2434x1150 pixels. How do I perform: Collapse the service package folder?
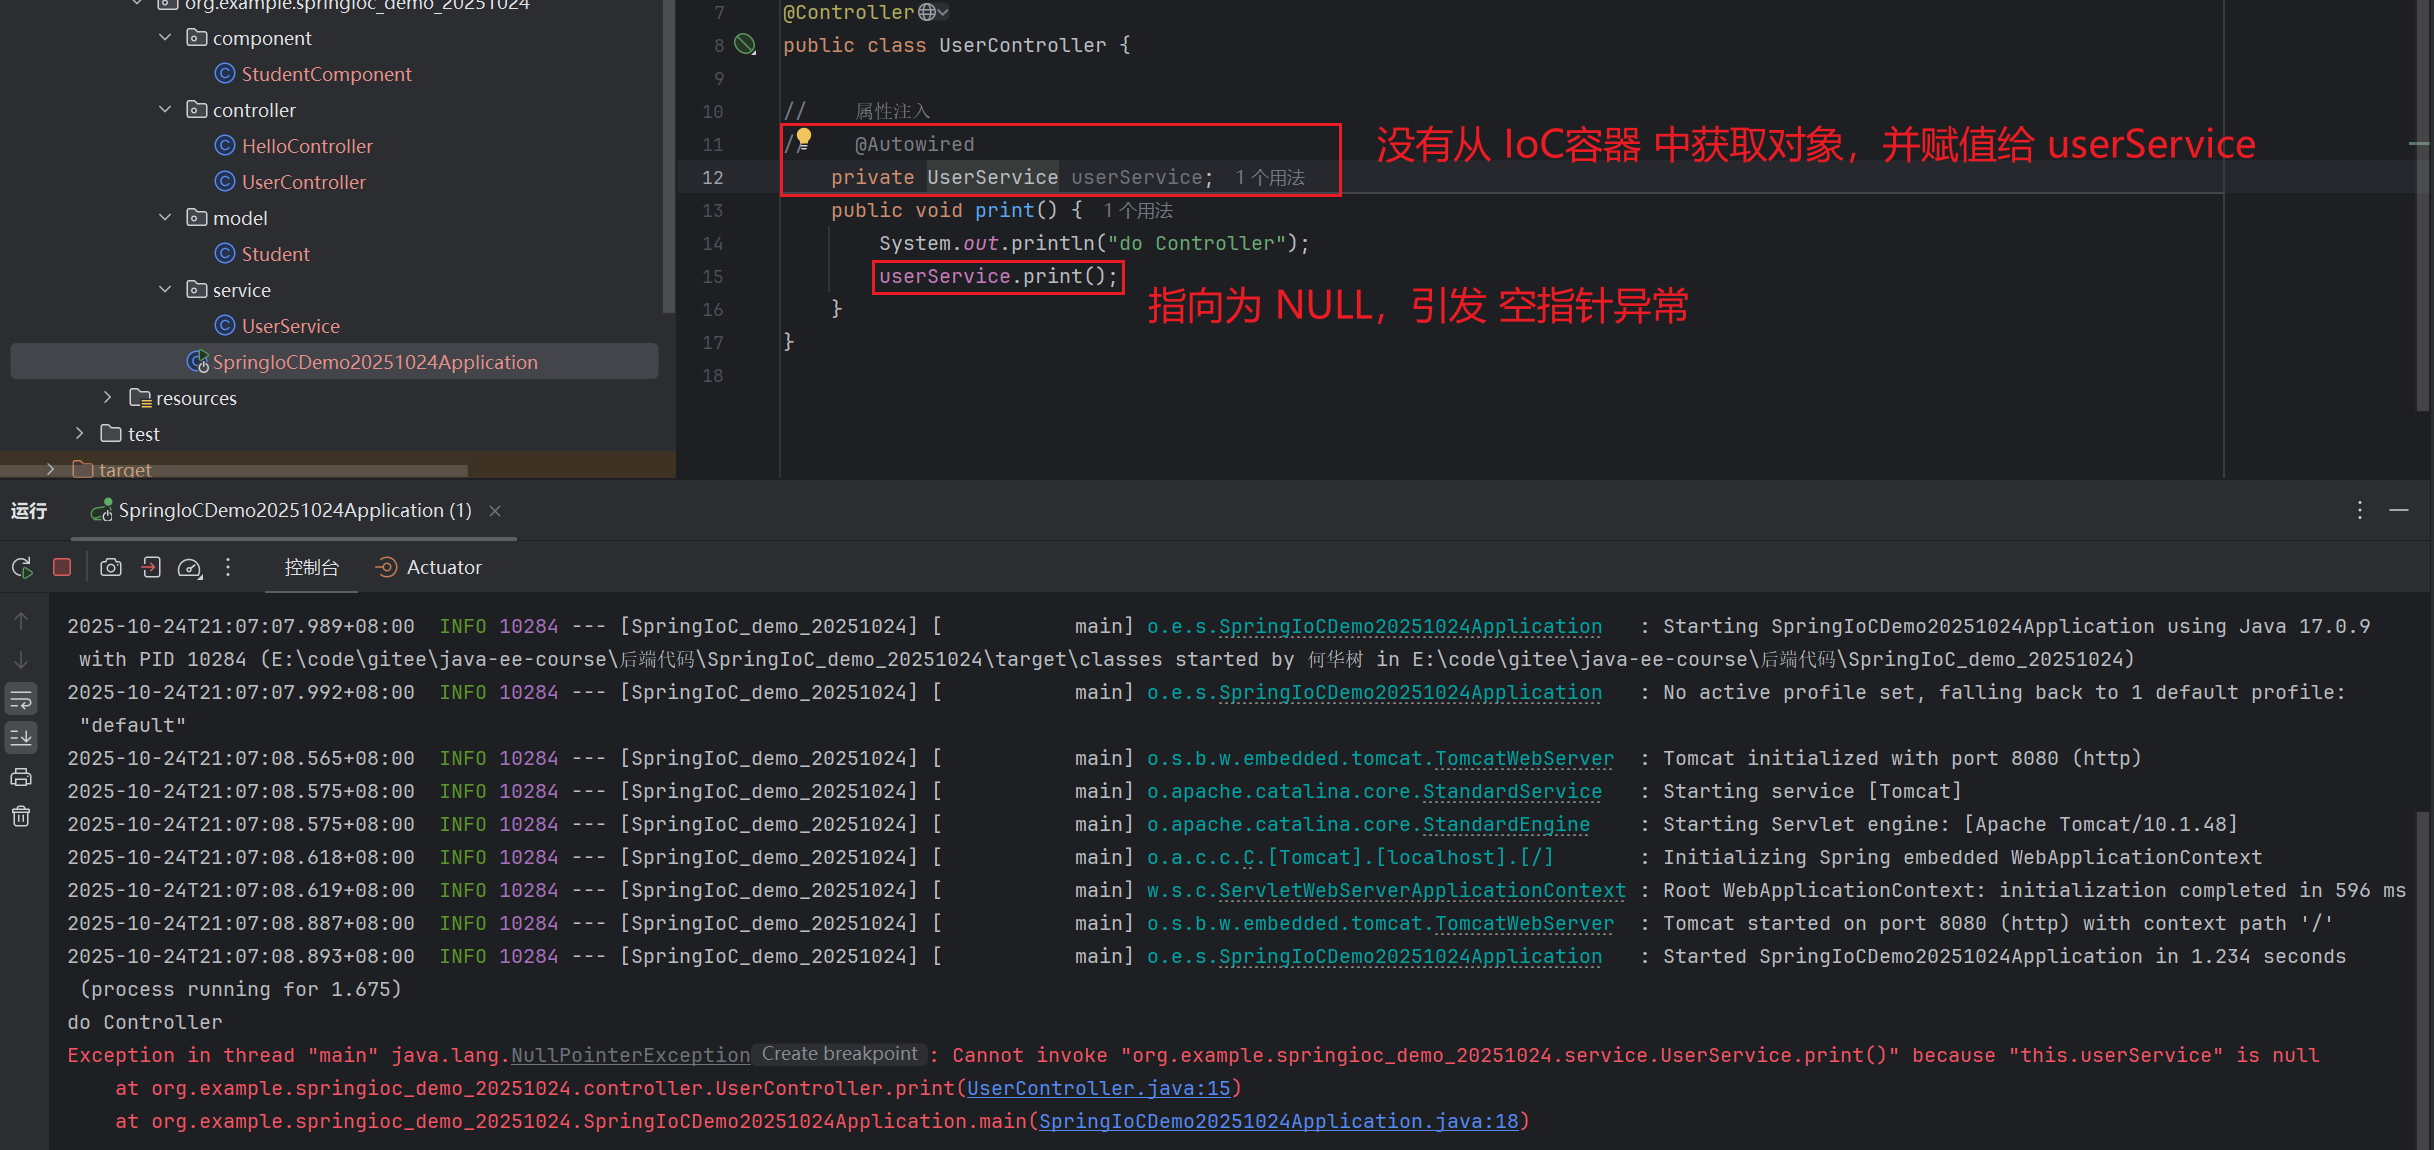pyautogui.click(x=165, y=289)
